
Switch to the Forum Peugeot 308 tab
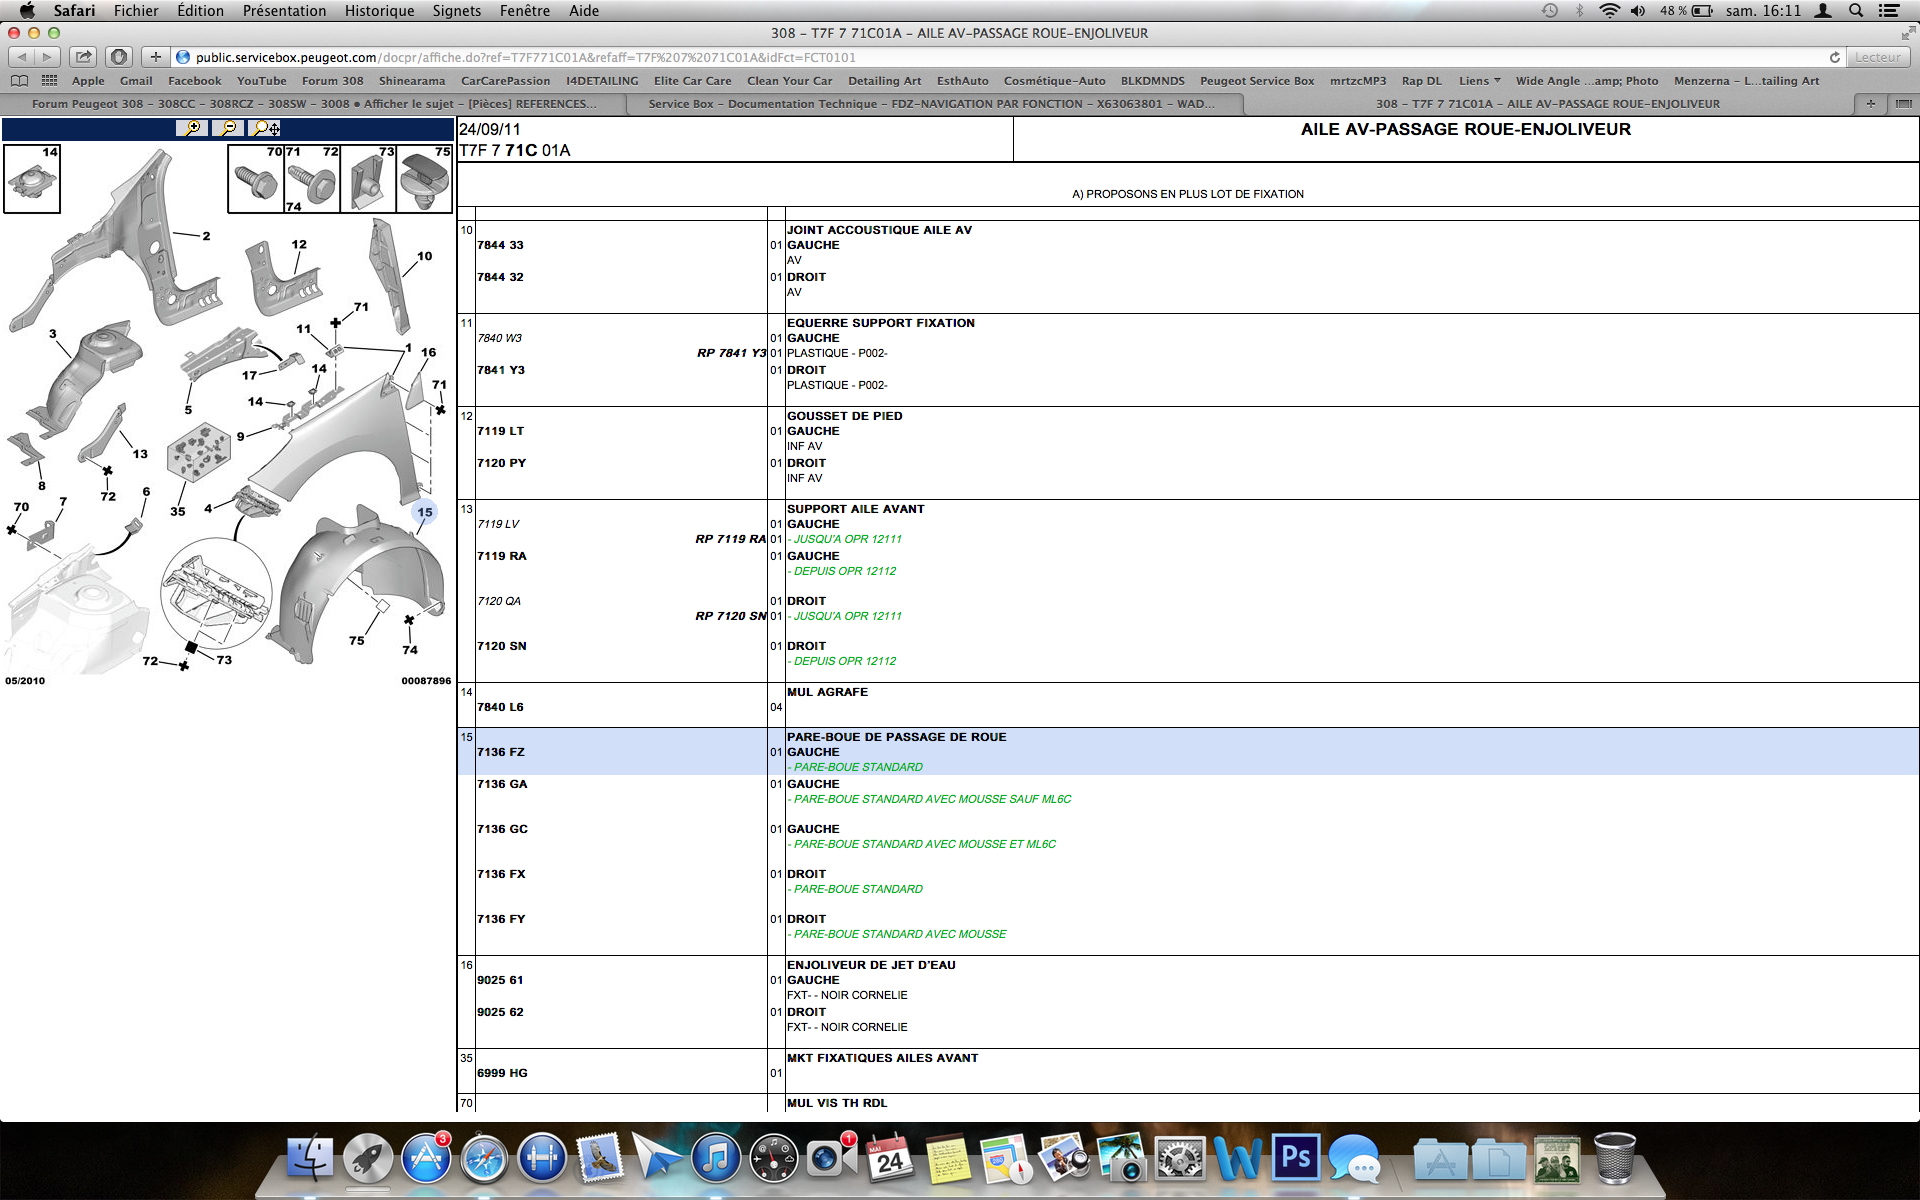click(x=314, y=104)
